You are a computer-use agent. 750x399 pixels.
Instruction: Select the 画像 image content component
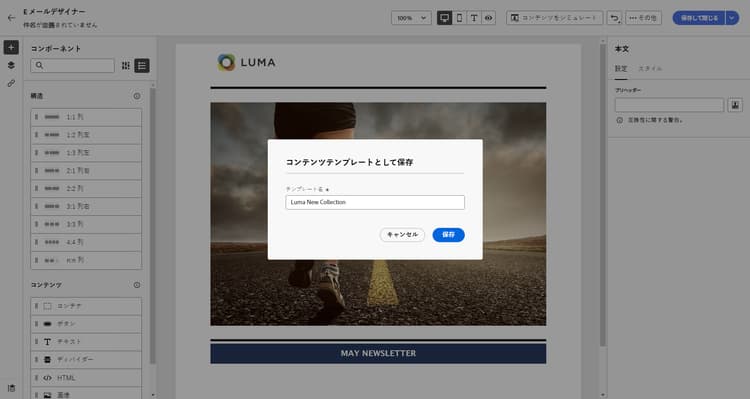pyautogui.click(x=86, y=394)
